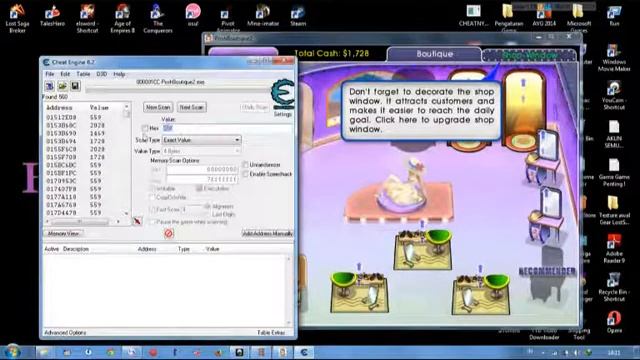Select the osu! desktop icon

click(193, 16)
